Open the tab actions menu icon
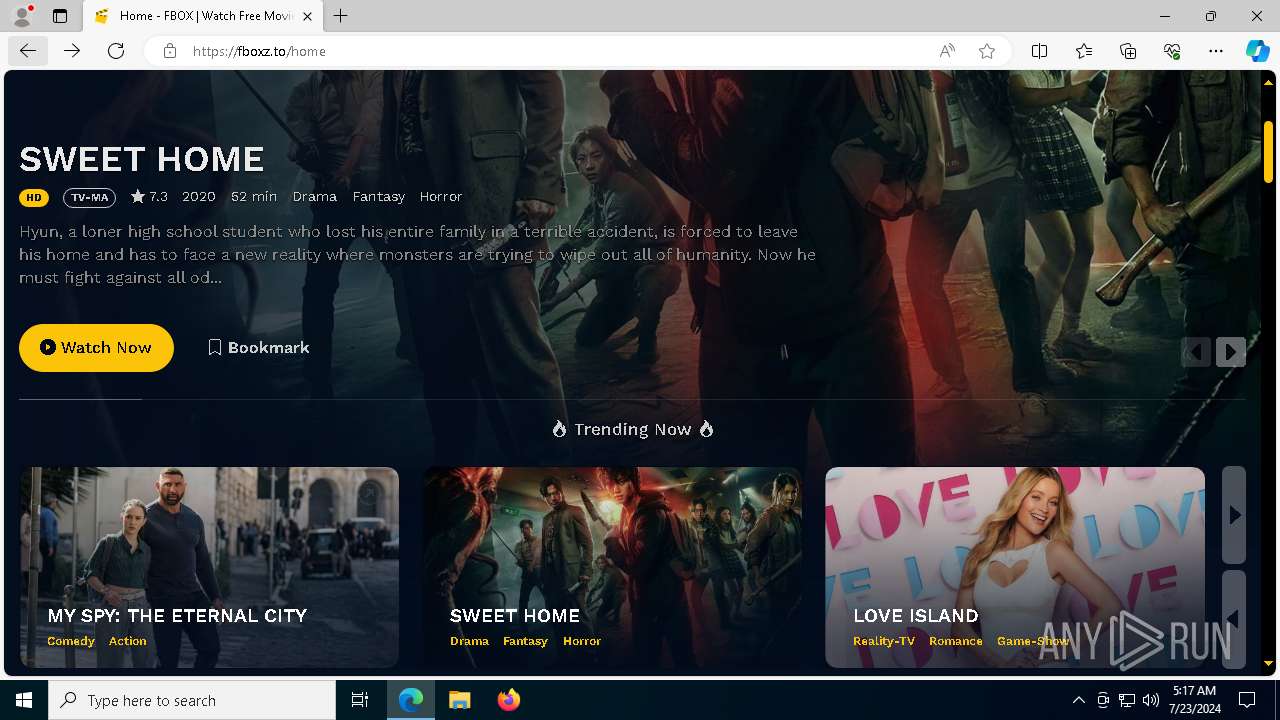Image resolution: width=1280 pixels, height=720 pixels. tap(60, 16)
